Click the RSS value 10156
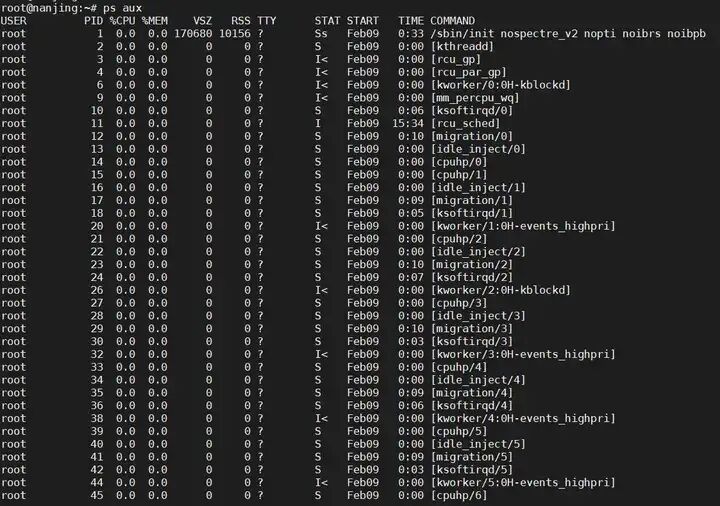 click(x=233, y=33)
